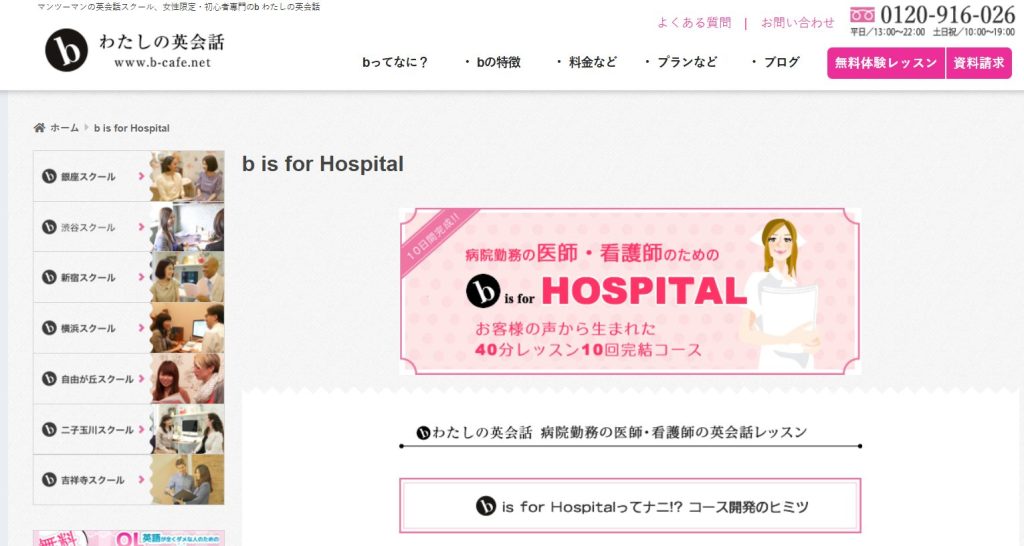Click the home icon in the breadcrumb
This screenshot has height=546, width=1024.
(39, 127)
